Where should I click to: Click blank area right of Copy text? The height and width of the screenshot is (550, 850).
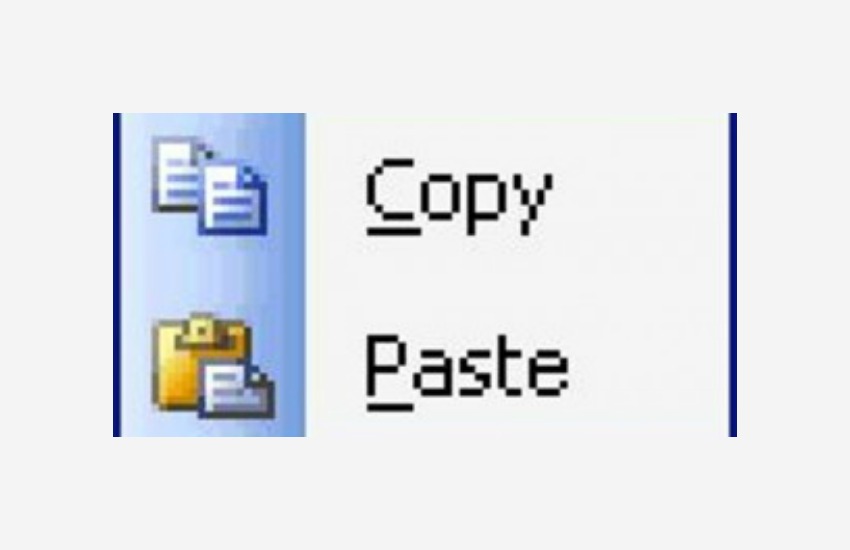click(640, 195)
